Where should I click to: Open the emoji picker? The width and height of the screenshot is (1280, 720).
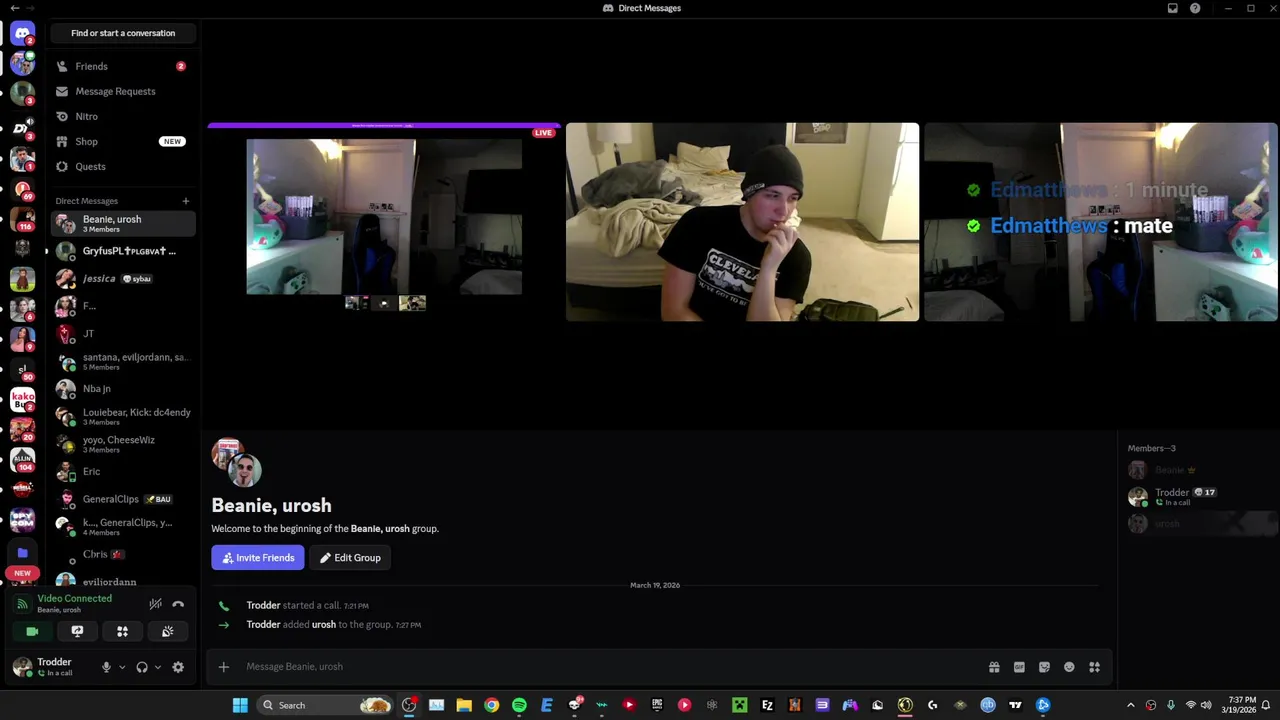click(1069, 667)
